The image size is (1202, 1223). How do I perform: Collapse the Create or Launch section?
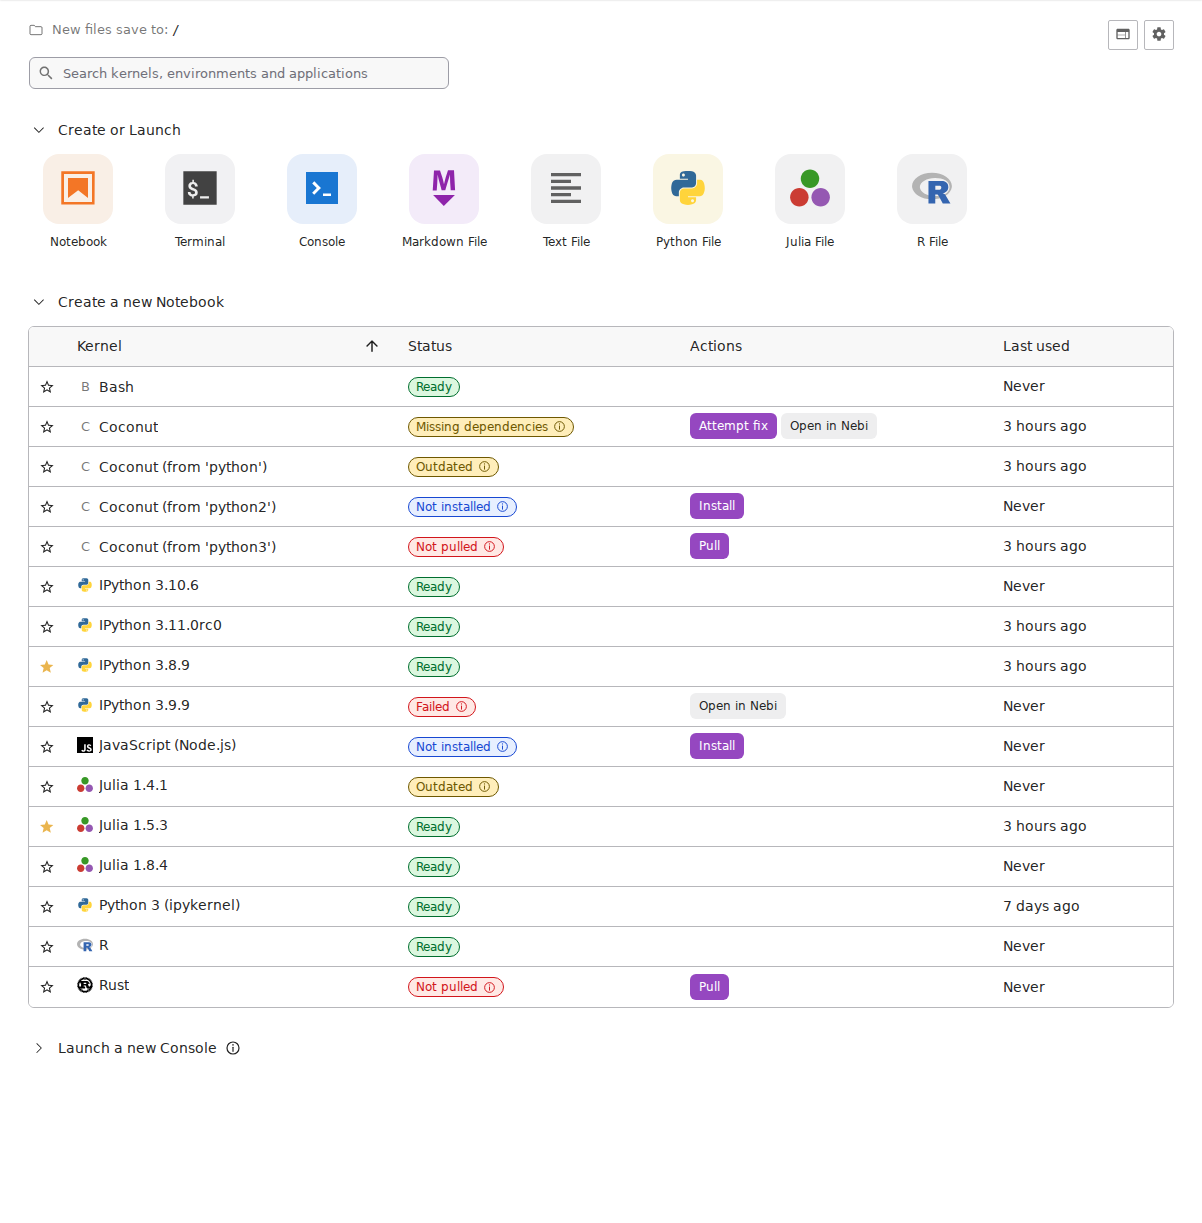[x=39, y=130]
